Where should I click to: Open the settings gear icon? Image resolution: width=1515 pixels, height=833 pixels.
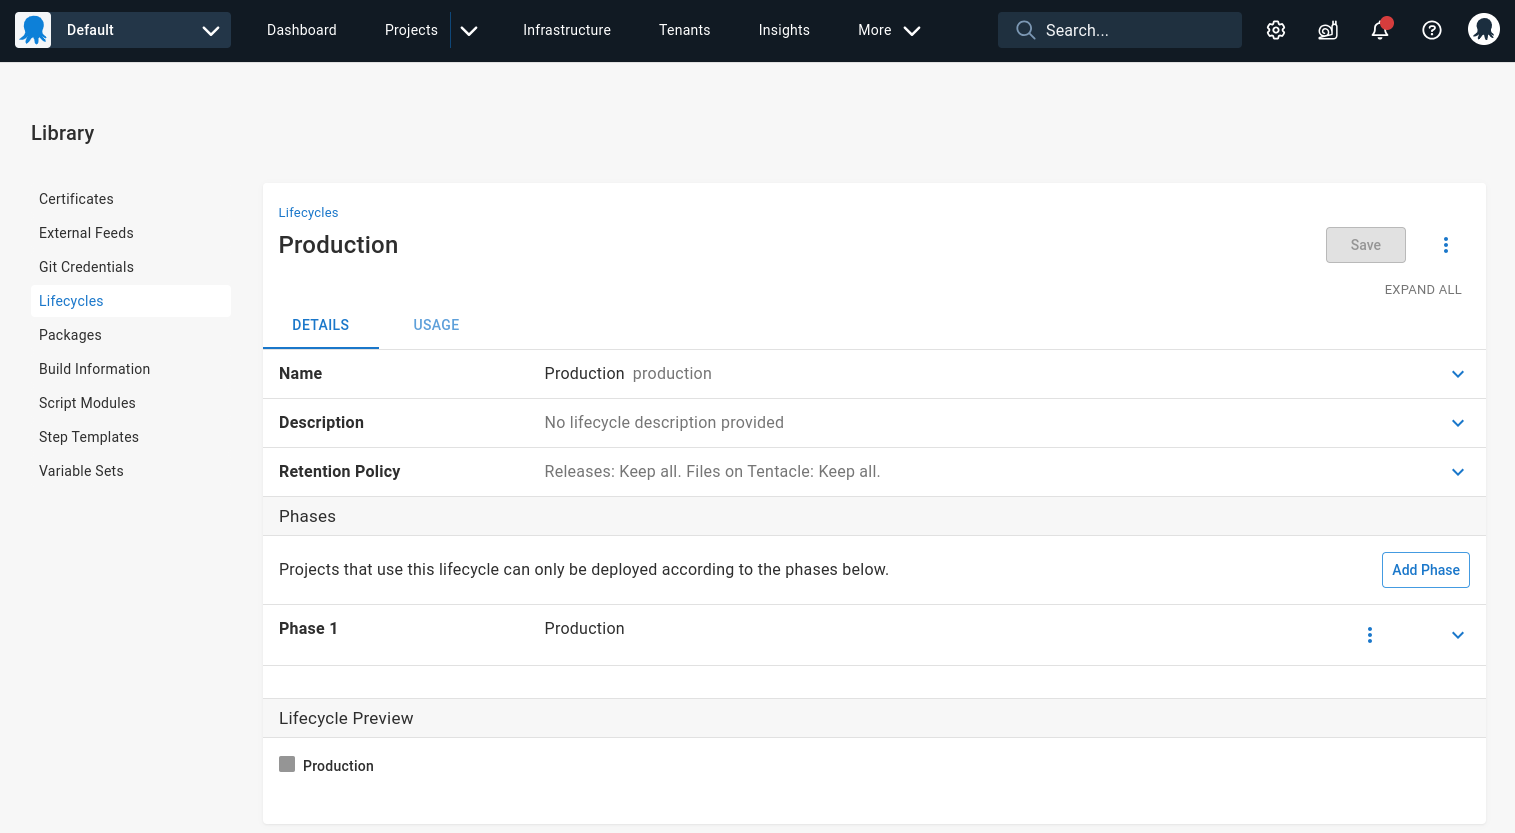1276,30
